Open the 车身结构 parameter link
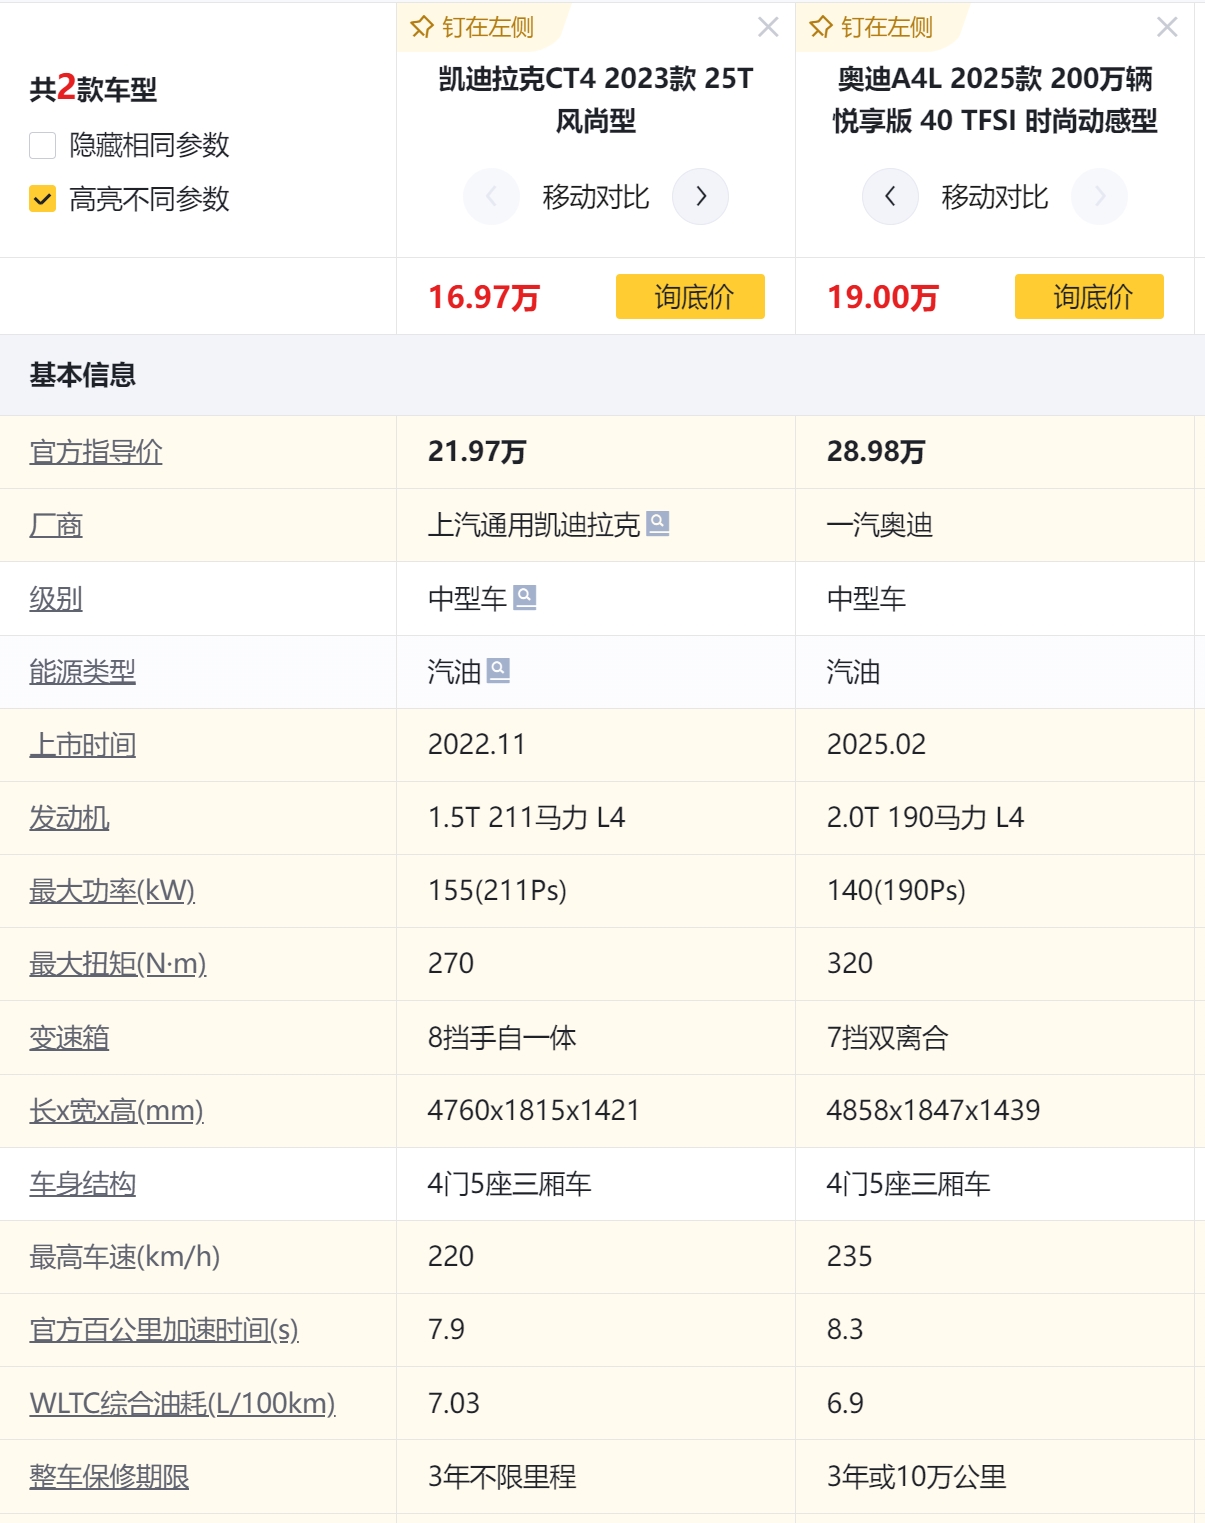This screenshot has width=1205, height=1523. 83,1184
